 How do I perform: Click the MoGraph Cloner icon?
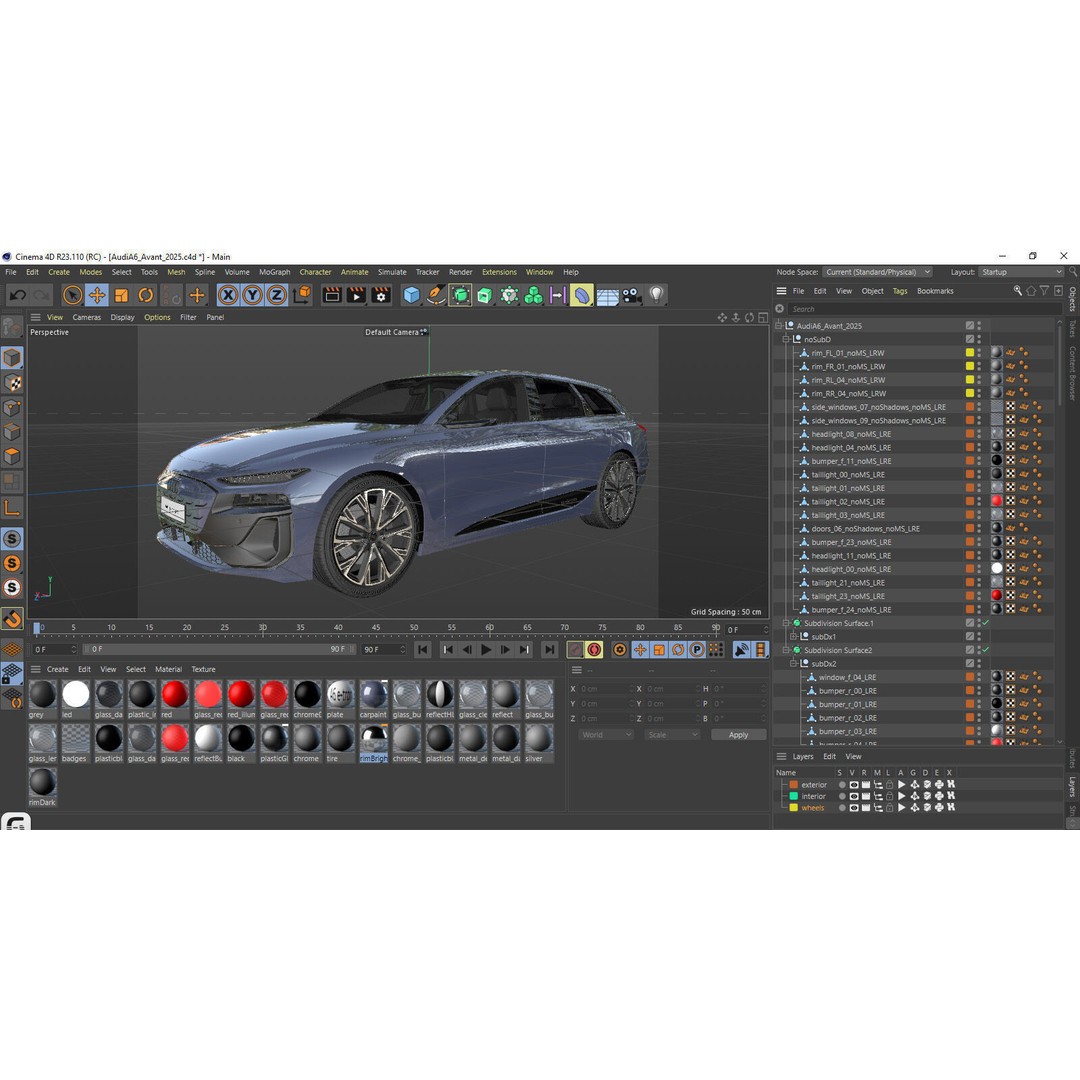coord(533,295)
